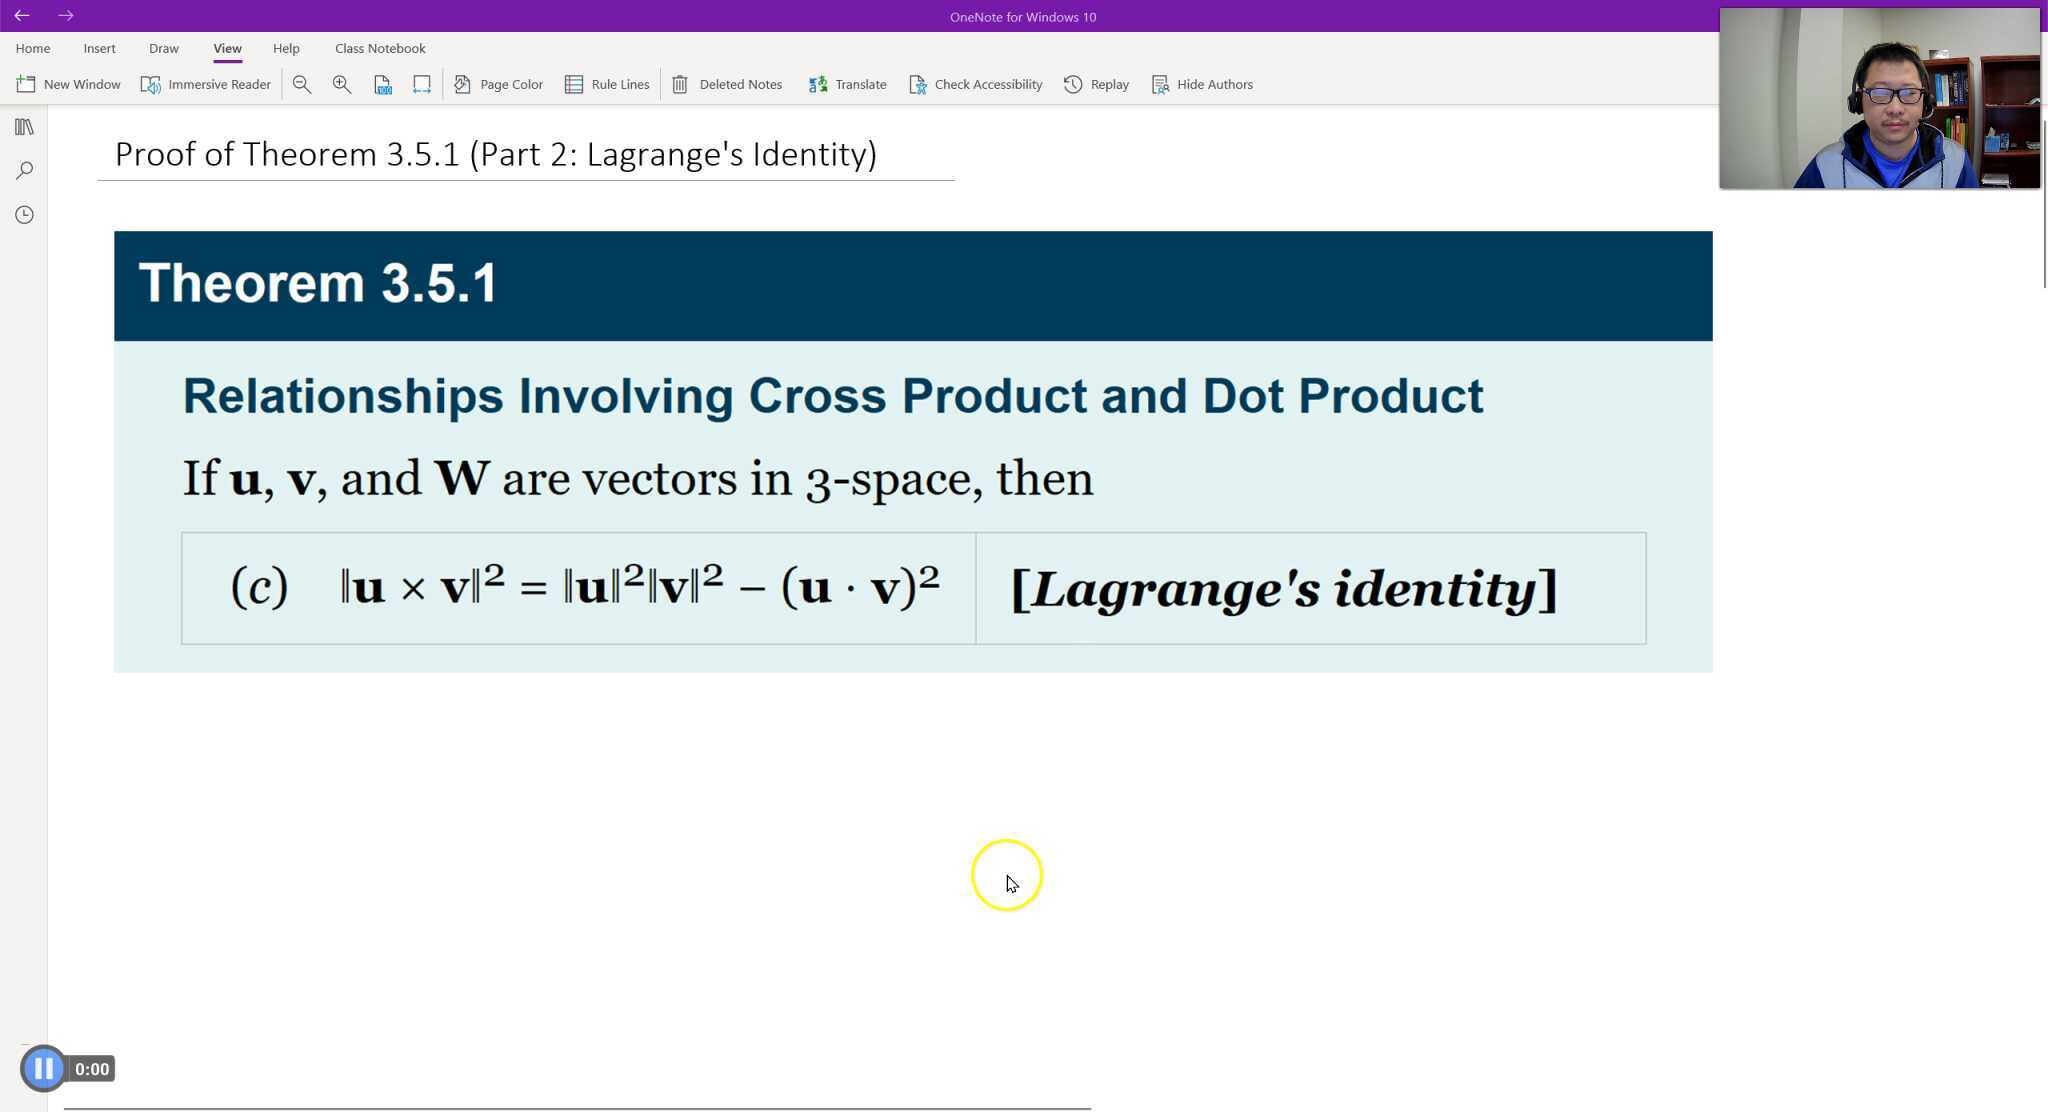Zoom out using the magnifier minus icon
Screen dimensions: 2048x1112
coord(302,84)
